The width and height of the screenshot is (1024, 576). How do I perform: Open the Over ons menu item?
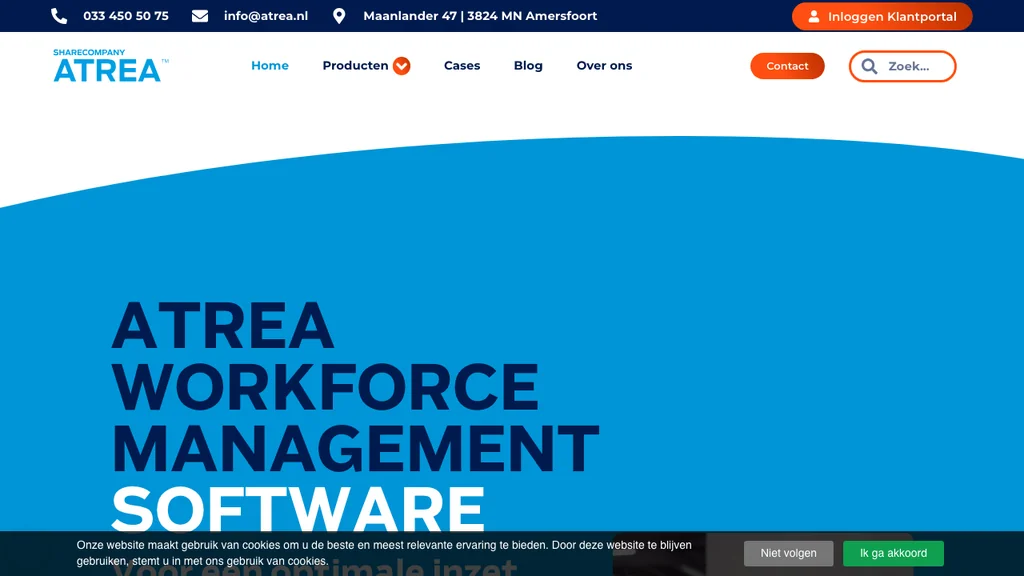pyautogui.click(x=604, y=65)
